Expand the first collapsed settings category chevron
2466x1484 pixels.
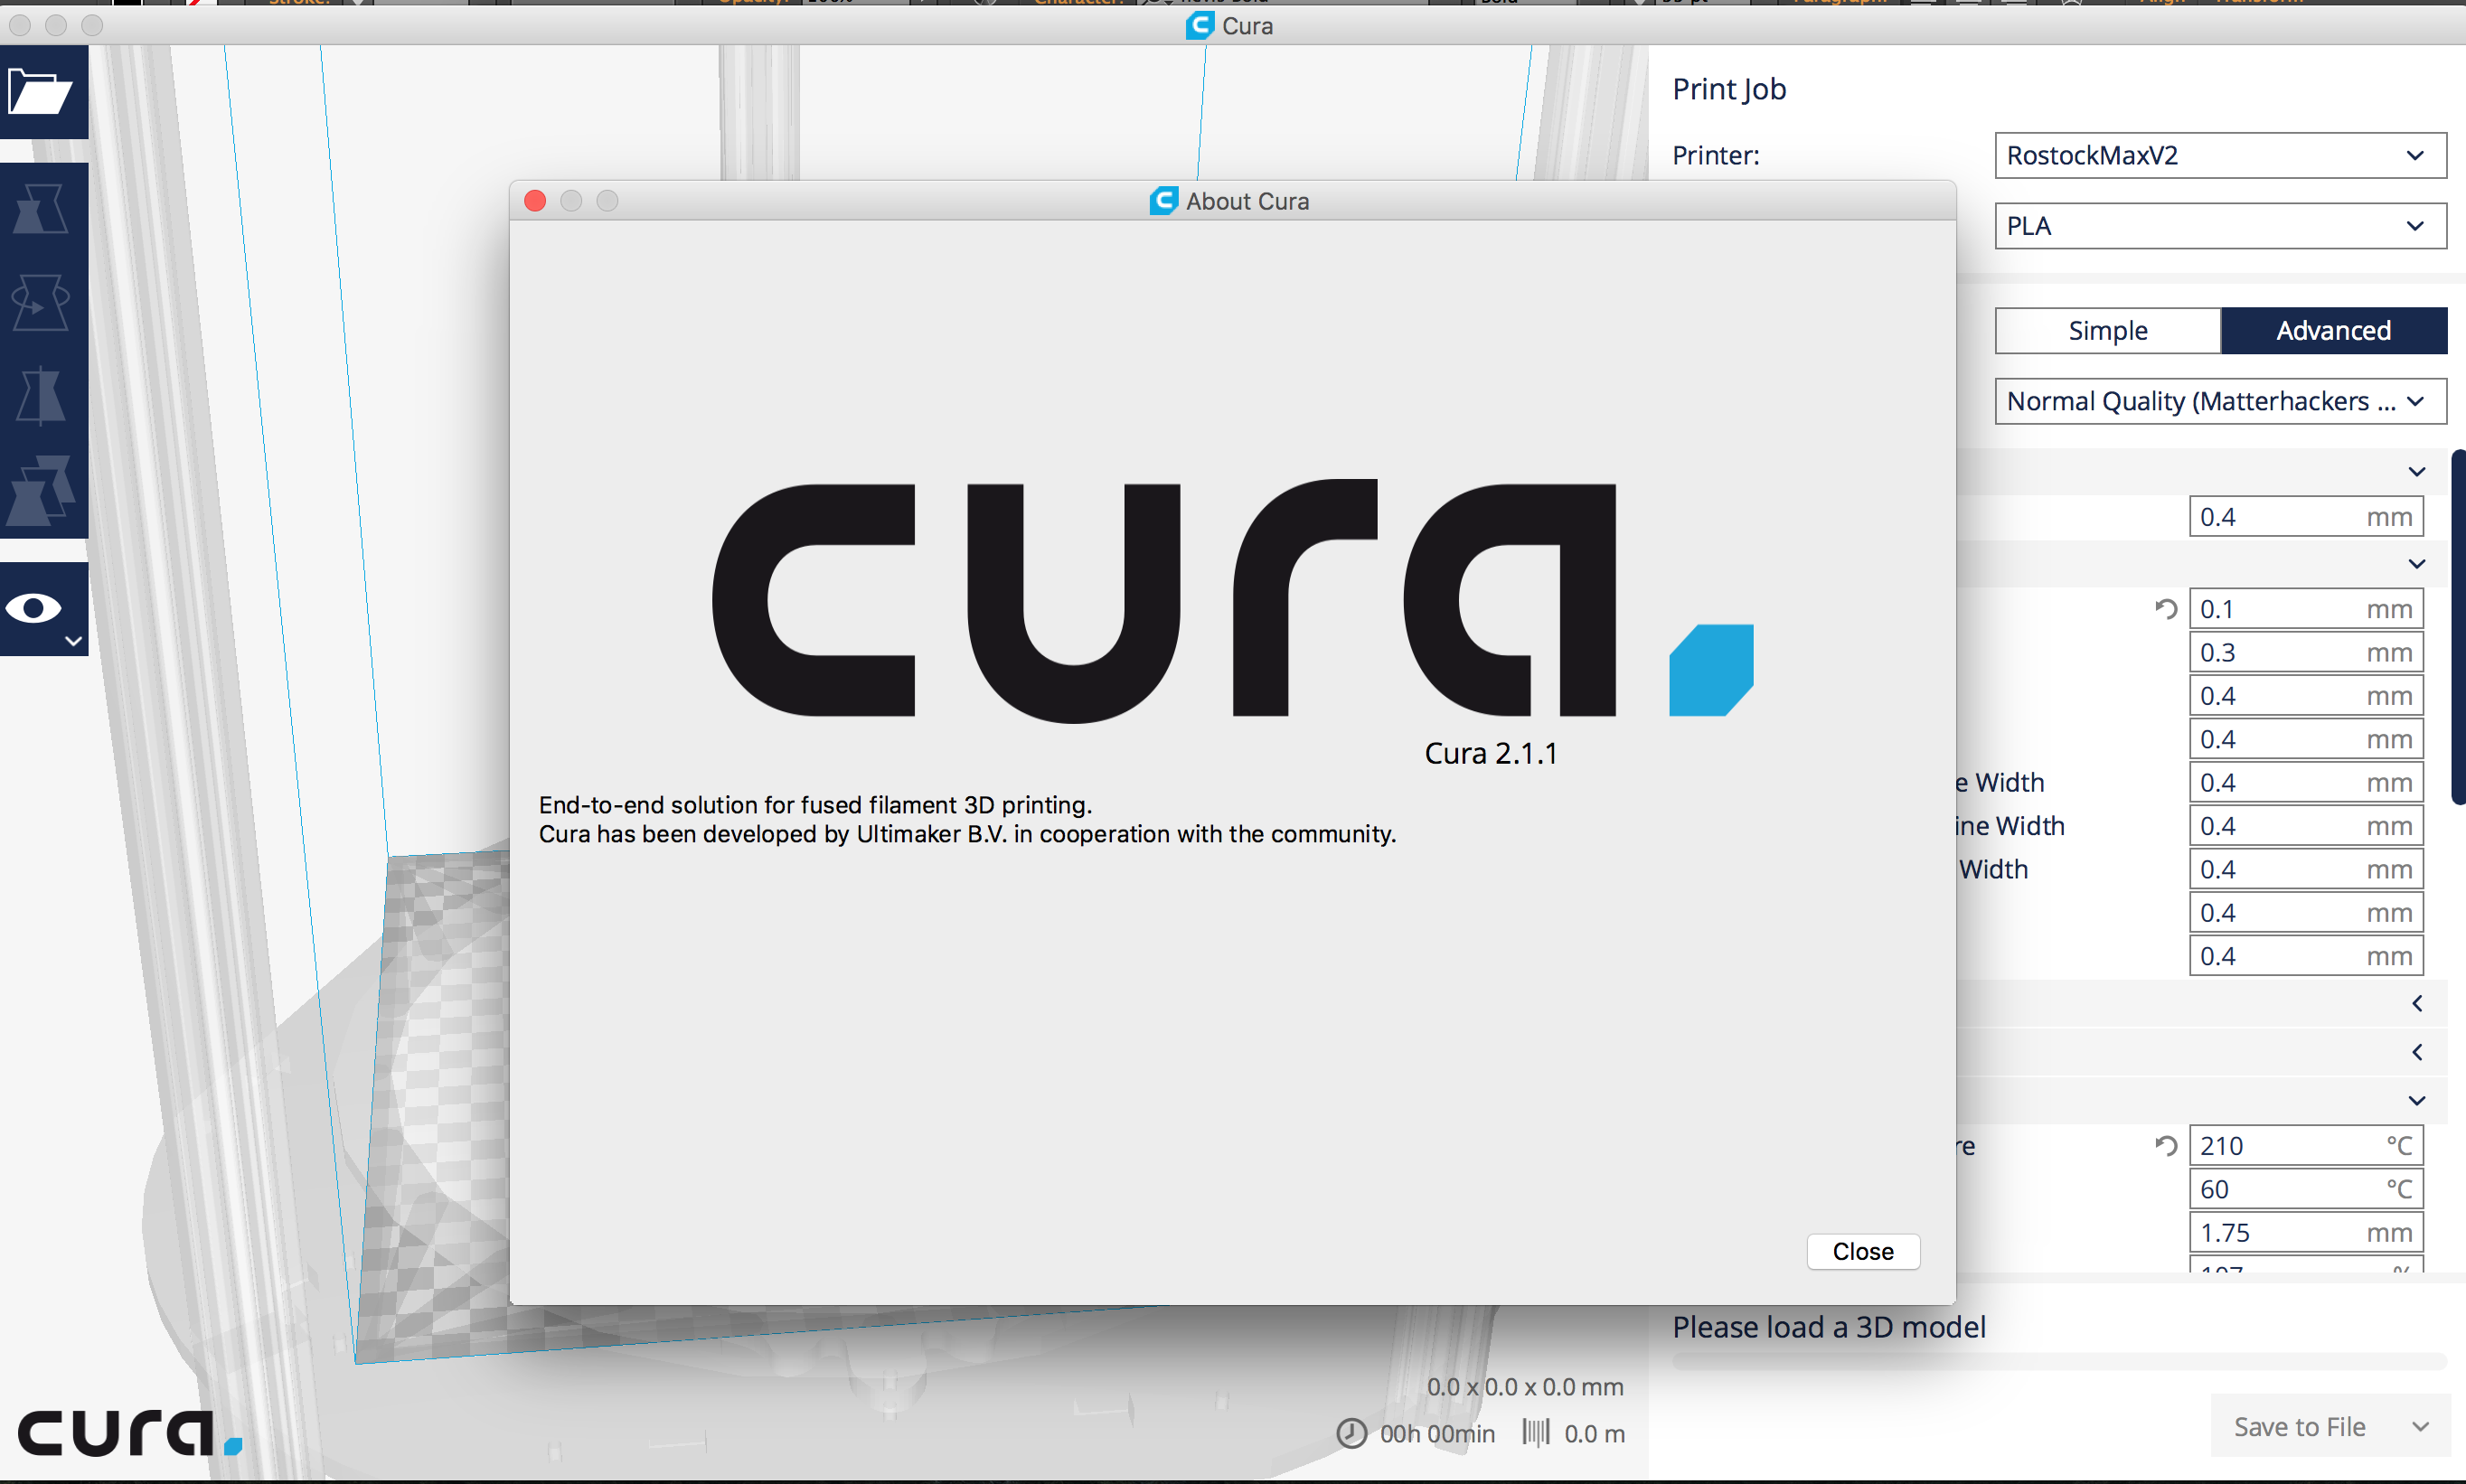2416,1003
